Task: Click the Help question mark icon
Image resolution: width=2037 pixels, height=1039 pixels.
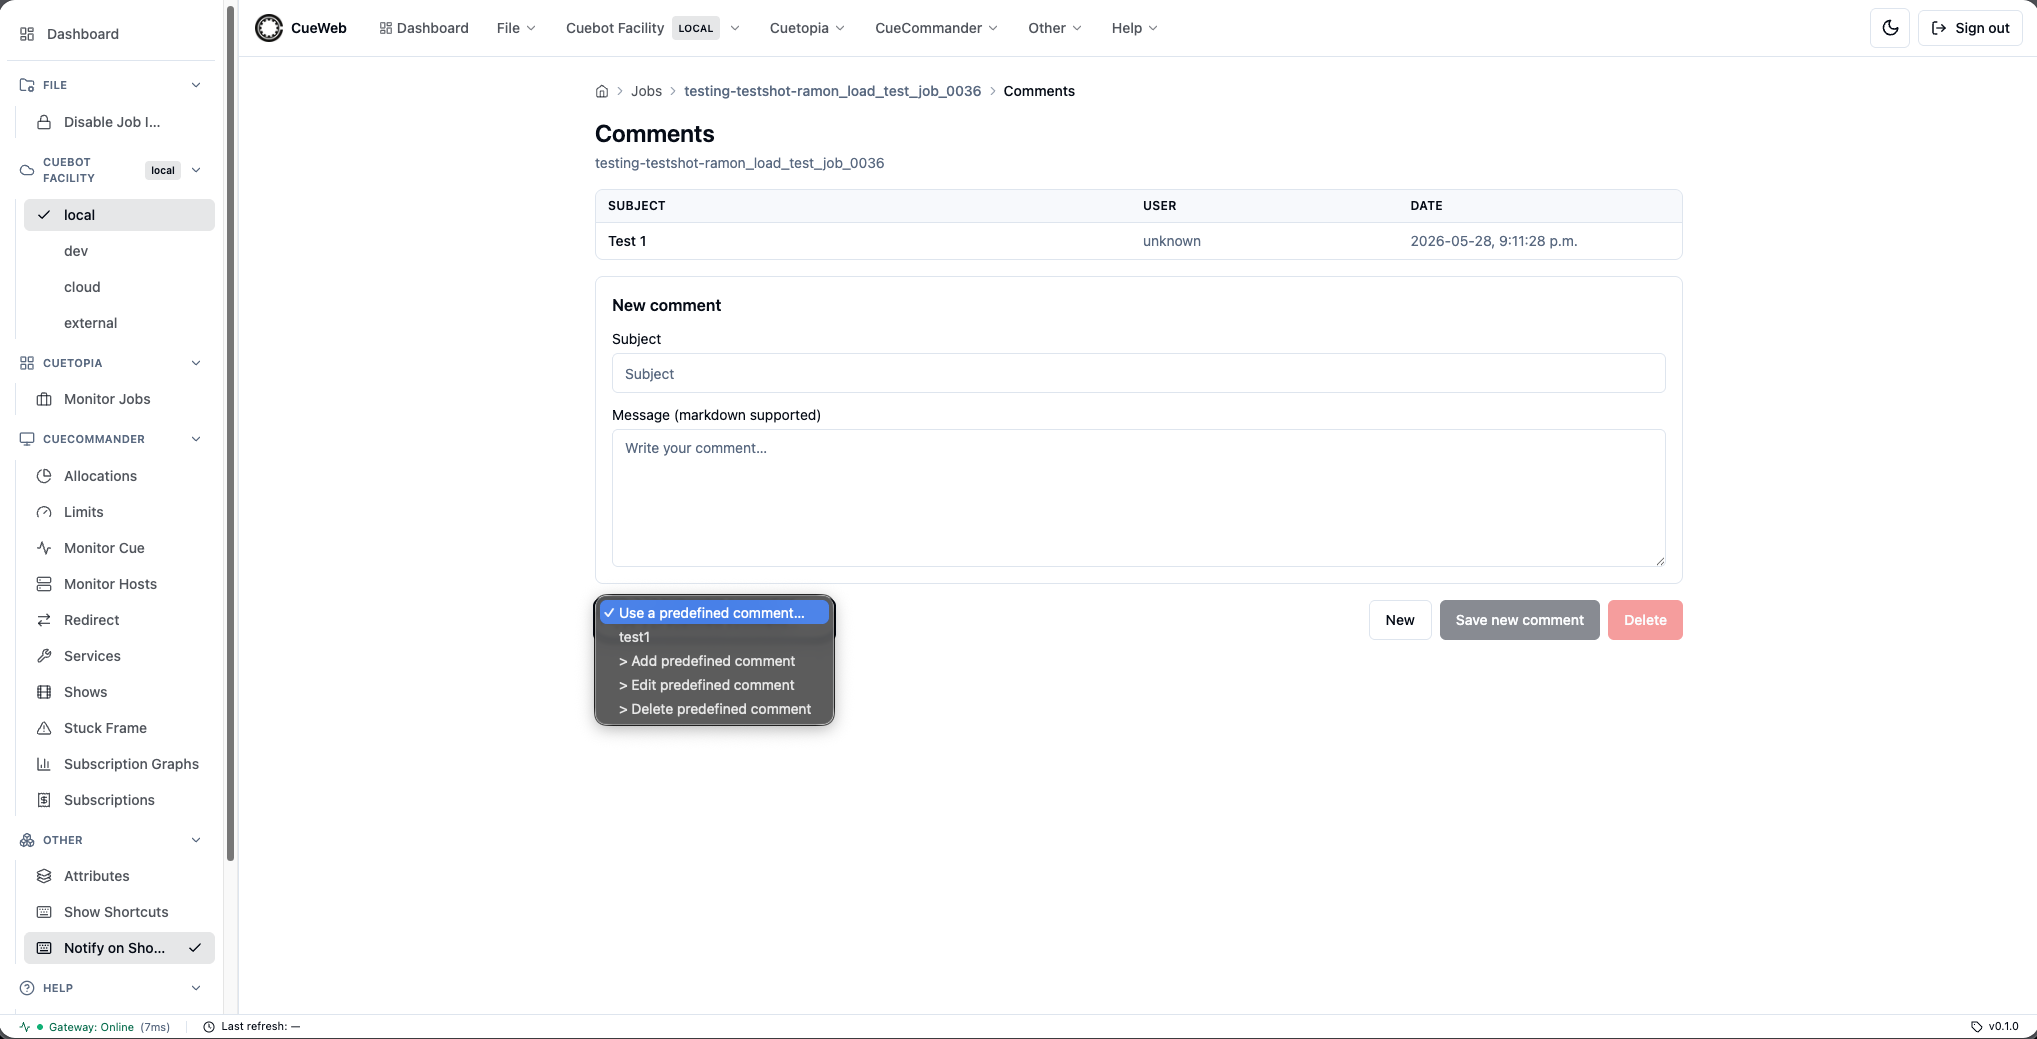Action: tap(27, 988)
